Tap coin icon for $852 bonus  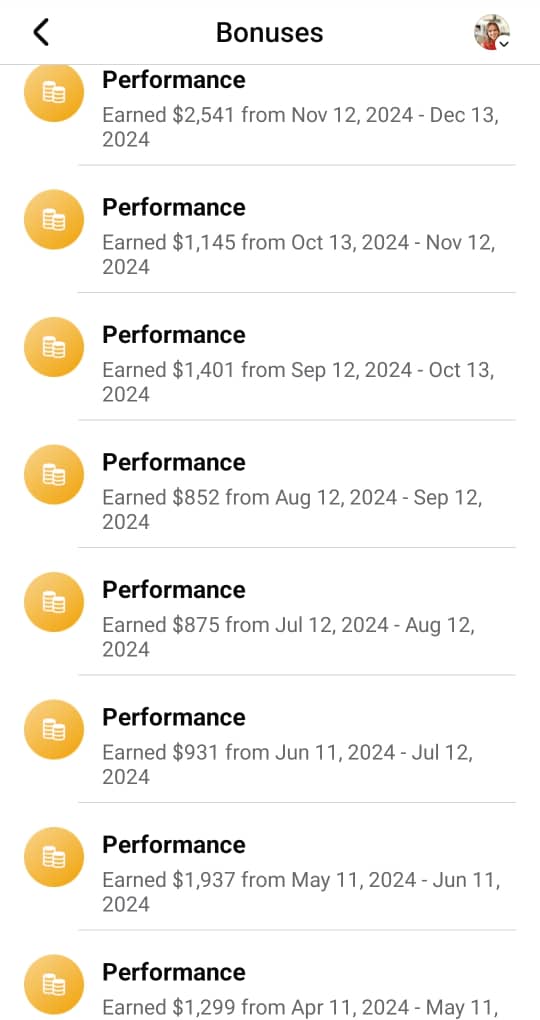(54, 475)
